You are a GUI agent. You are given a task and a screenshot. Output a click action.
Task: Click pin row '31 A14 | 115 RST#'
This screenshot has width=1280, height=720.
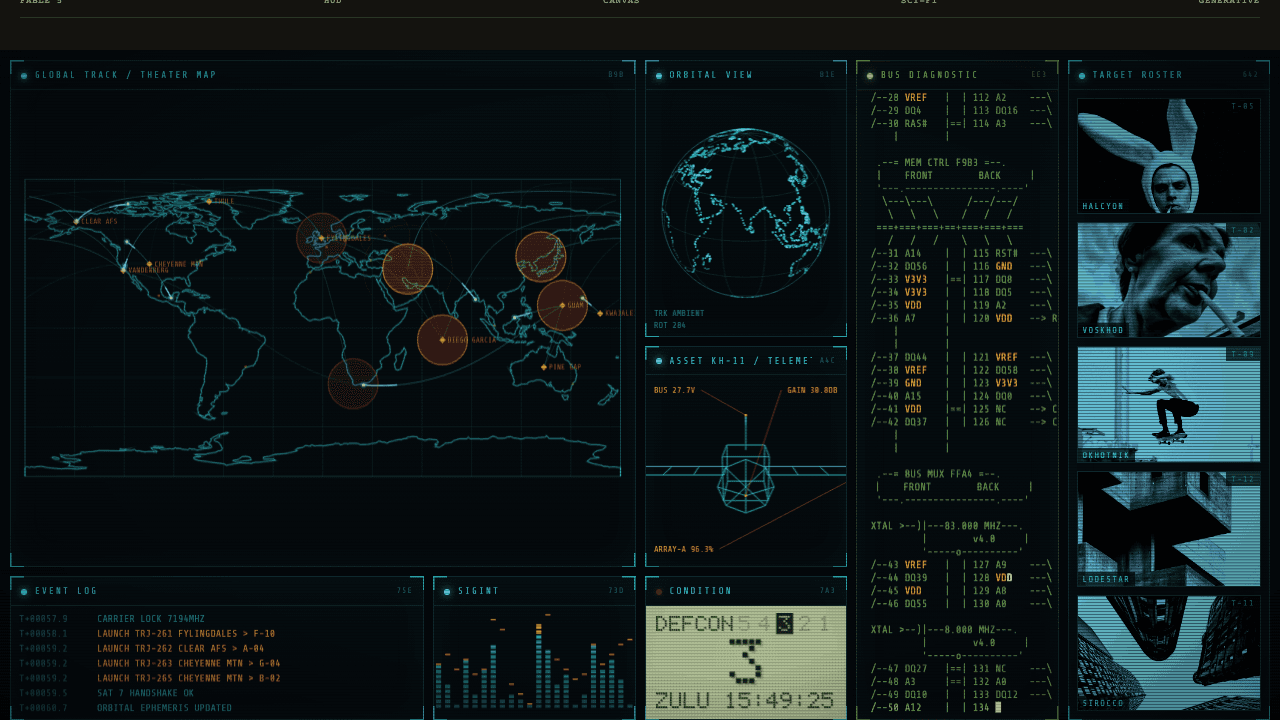tap(961, 254)
